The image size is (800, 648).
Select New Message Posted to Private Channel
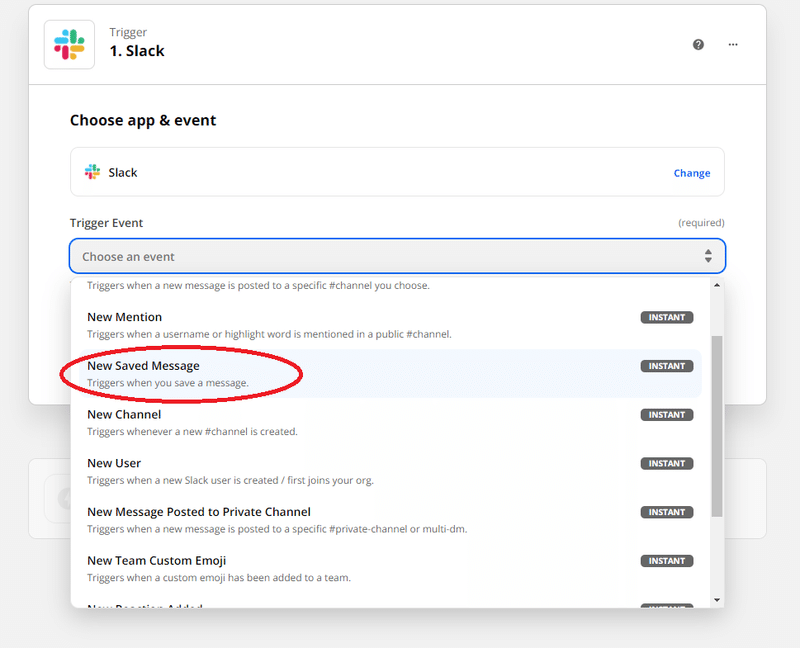tap(390, 520)
